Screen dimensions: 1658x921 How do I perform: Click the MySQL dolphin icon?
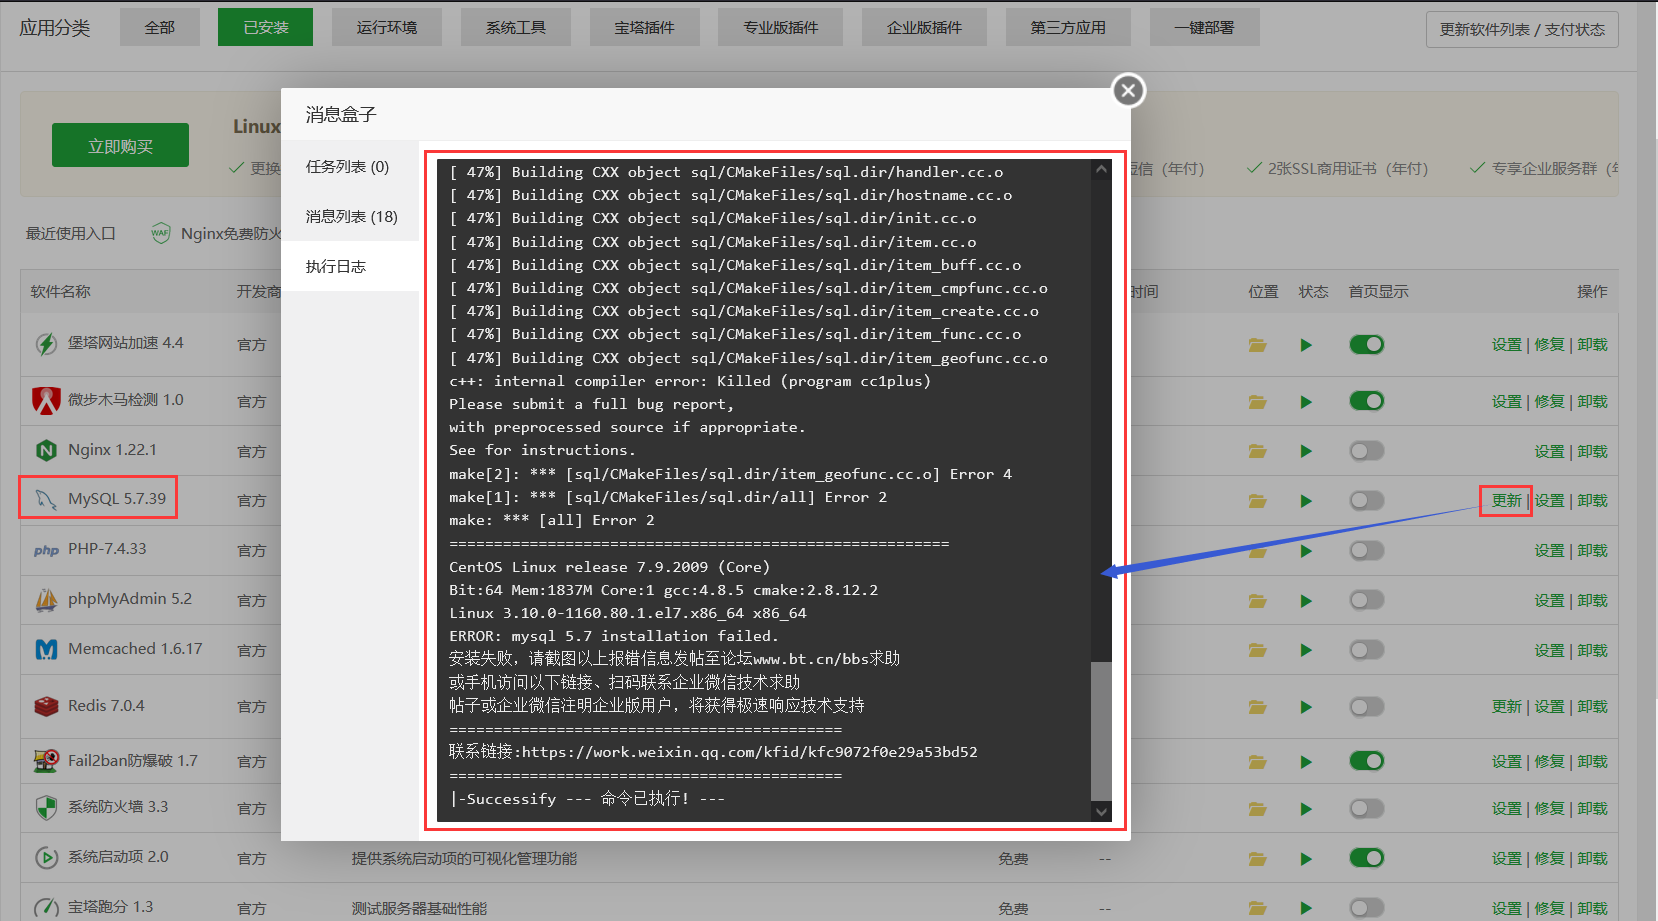click(46, 499)
